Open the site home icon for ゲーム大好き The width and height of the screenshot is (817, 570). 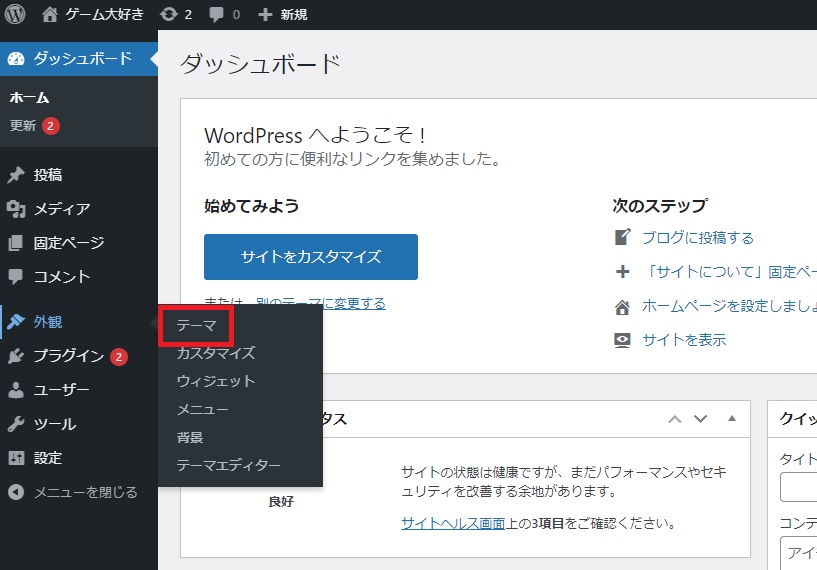(x=49, y=14)
